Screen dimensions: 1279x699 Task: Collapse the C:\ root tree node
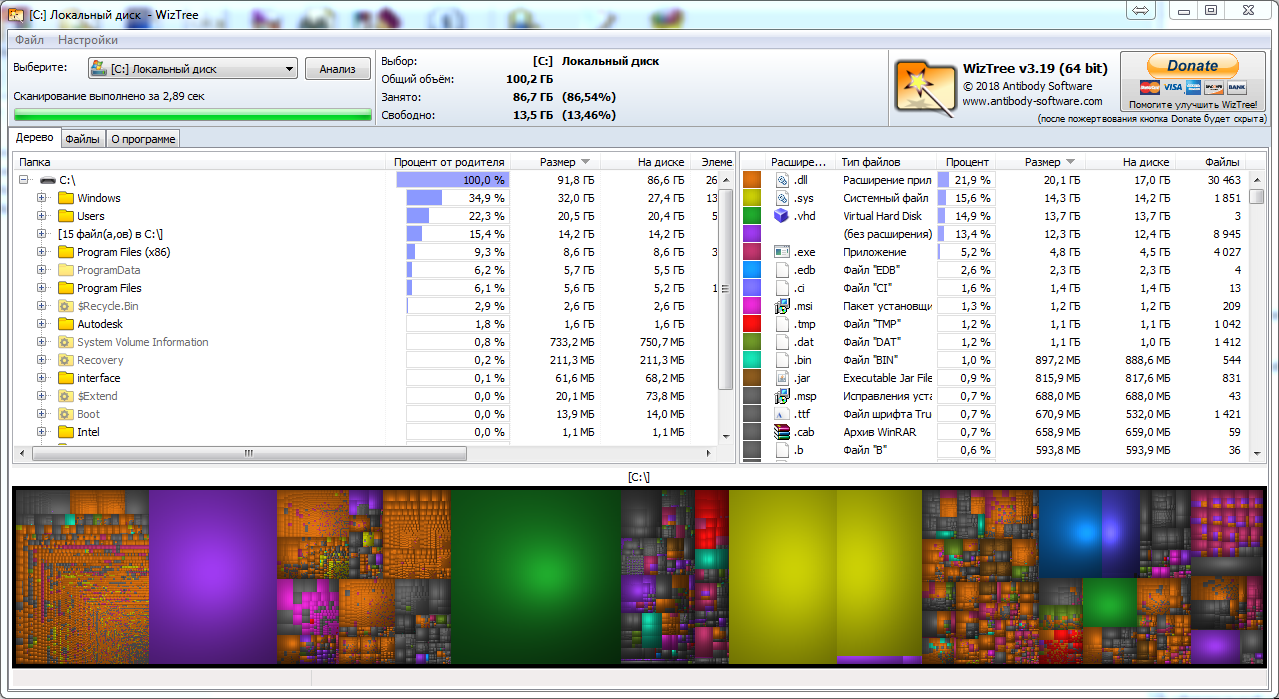click(x=24, y=180)
